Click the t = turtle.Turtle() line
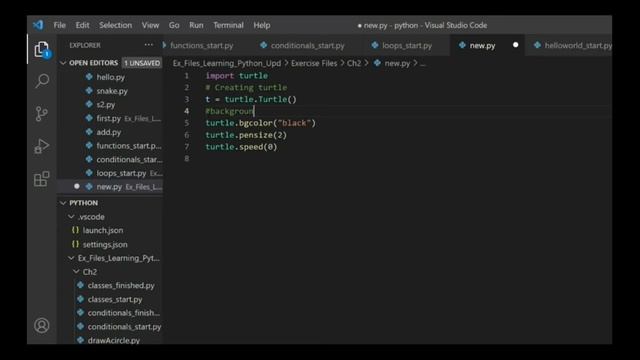The width and height of the screenshot is (640, 360). point(251,99)
